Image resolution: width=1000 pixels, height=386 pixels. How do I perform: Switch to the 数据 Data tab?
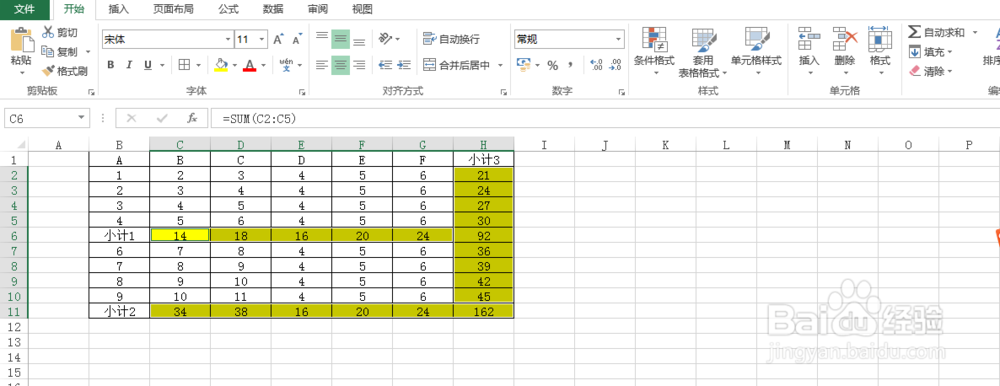273,10
